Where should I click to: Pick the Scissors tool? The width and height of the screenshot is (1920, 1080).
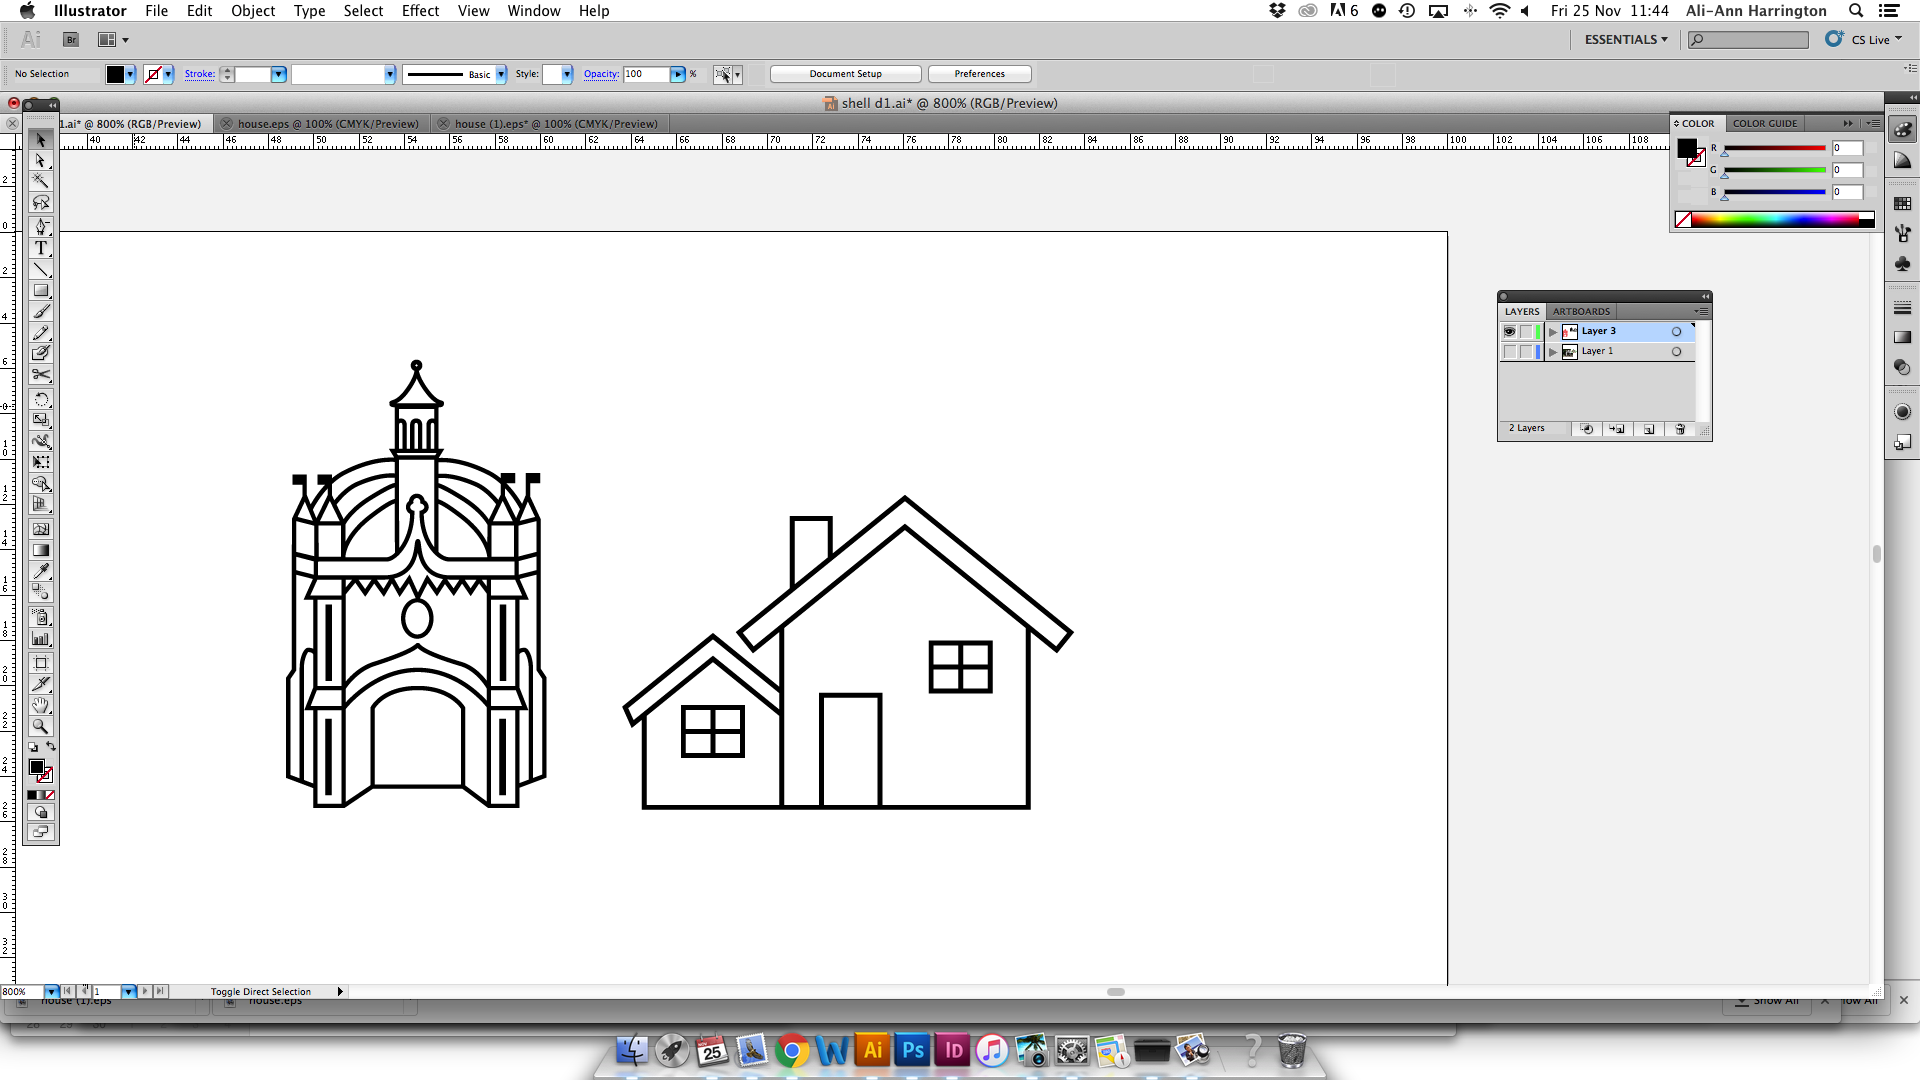click(x=41, y=375)
